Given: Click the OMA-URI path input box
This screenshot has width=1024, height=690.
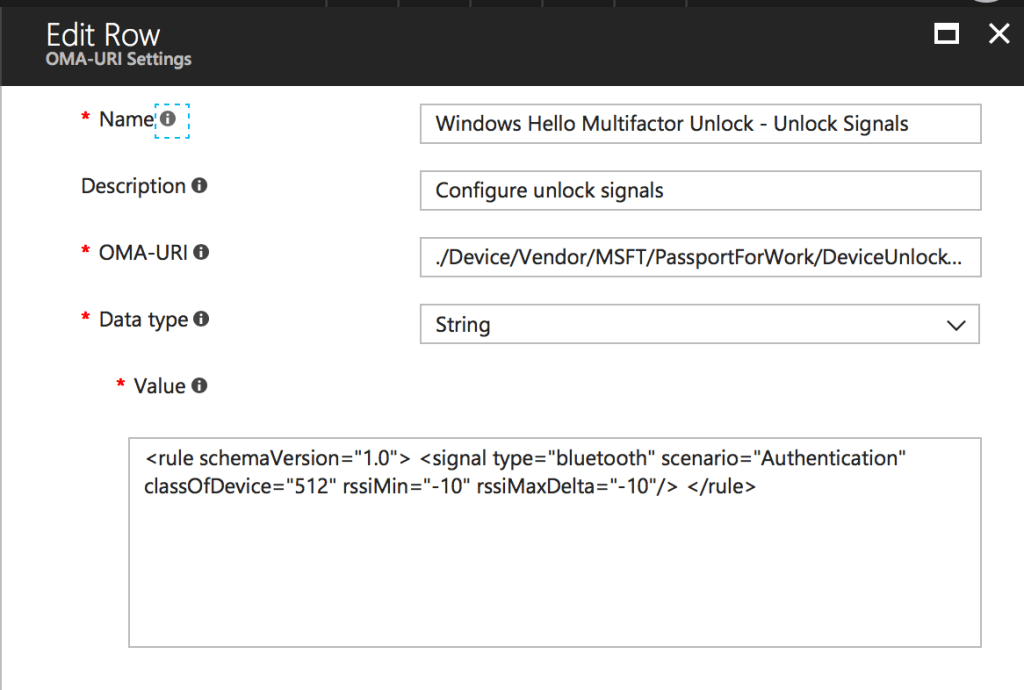Looking at the screenshot, I should [700, 257].
